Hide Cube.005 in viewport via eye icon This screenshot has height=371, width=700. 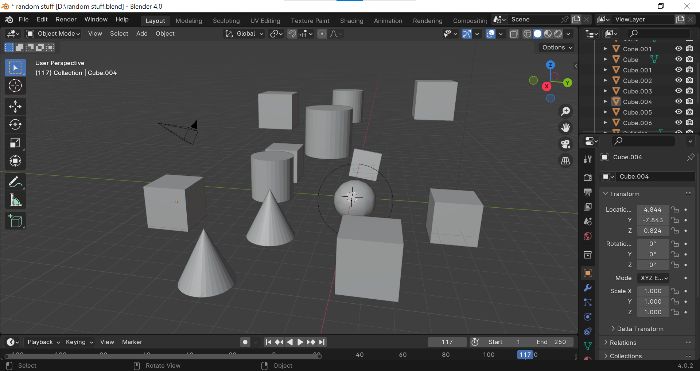pyautogui.click(x=678, y=112)
